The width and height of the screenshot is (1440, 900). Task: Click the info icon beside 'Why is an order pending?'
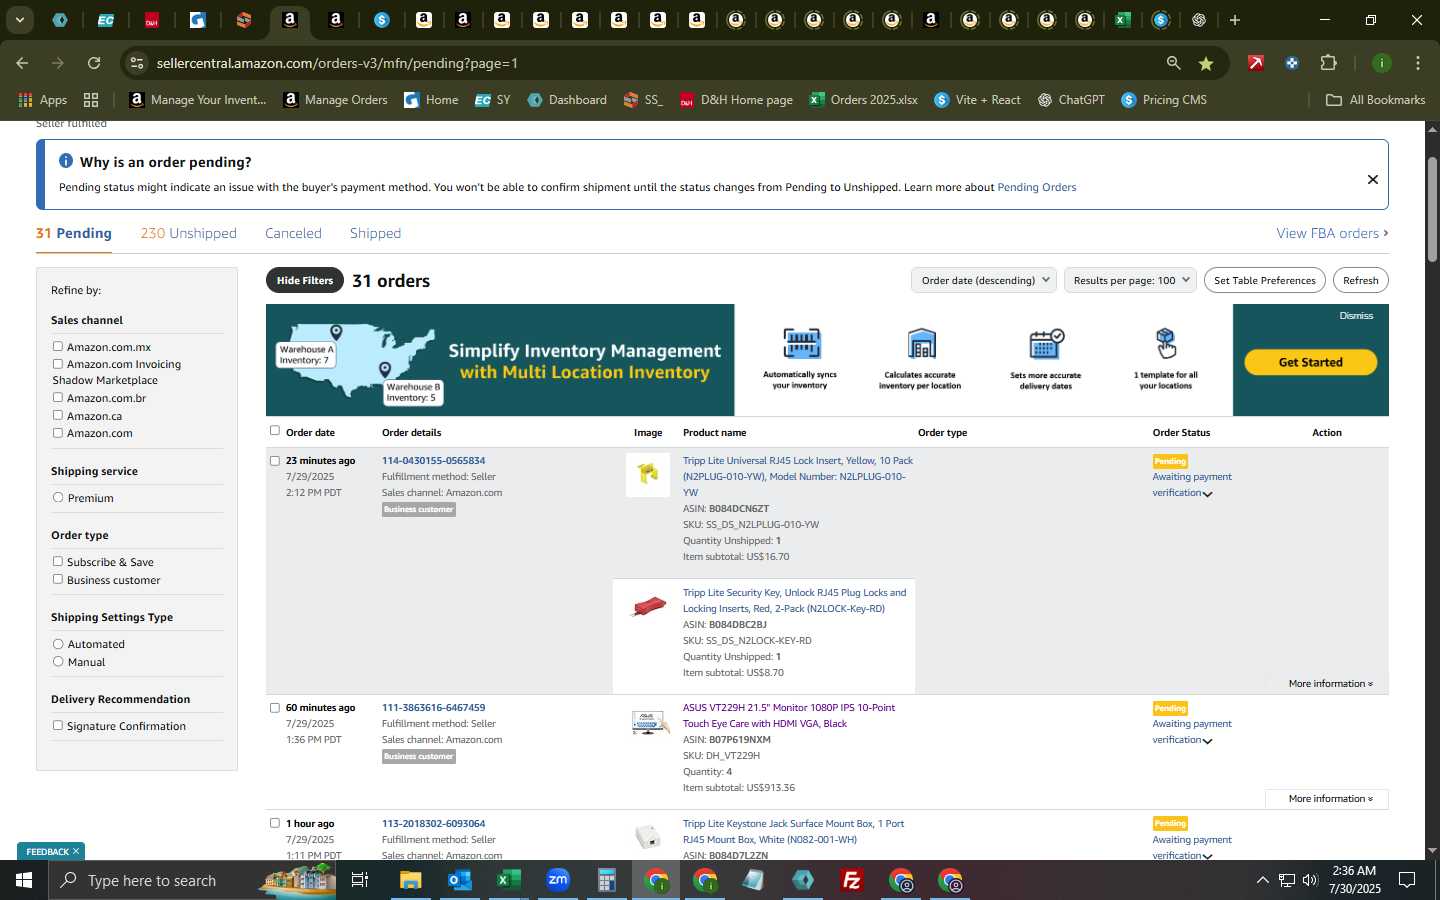click(x=66, y=161)
